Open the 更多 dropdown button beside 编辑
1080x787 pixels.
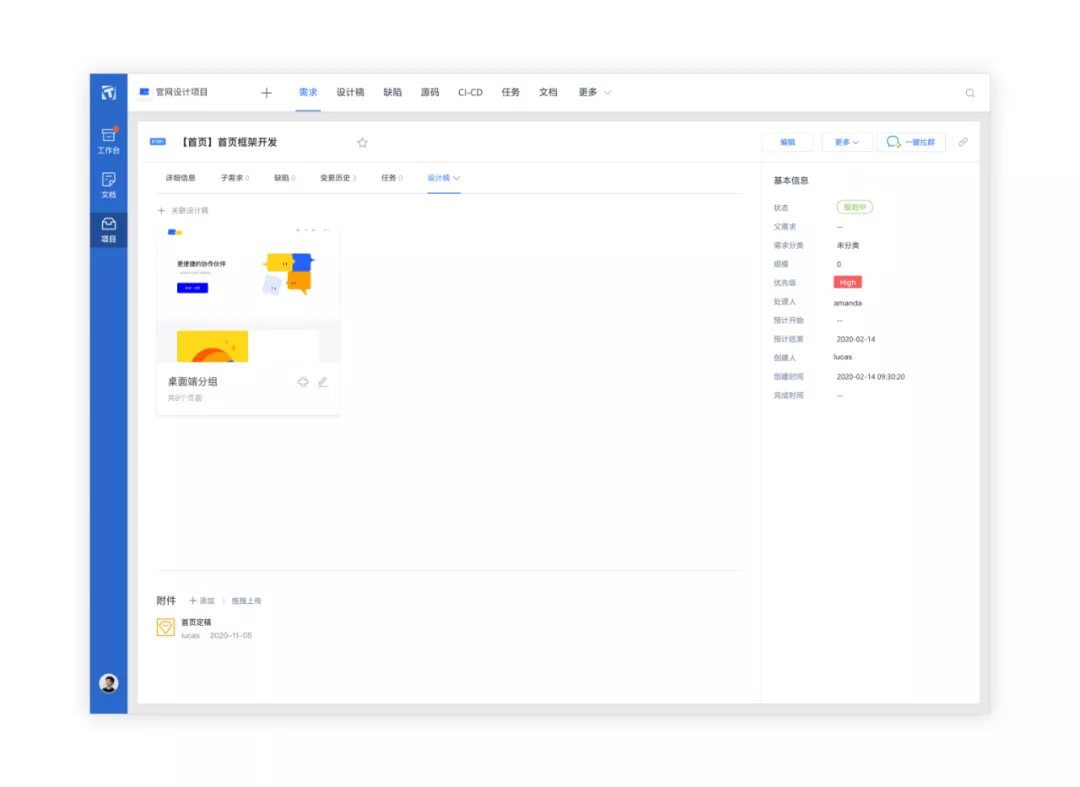tap(847, 143)
